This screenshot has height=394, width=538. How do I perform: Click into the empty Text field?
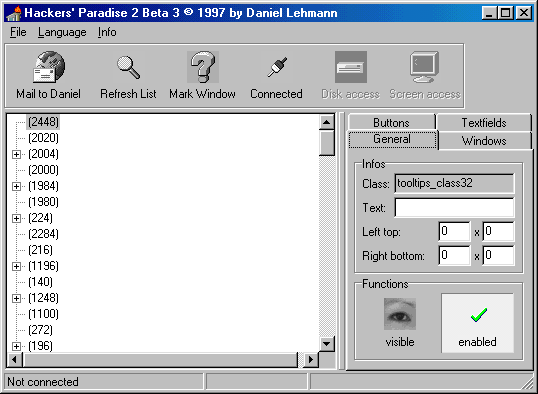454,207
